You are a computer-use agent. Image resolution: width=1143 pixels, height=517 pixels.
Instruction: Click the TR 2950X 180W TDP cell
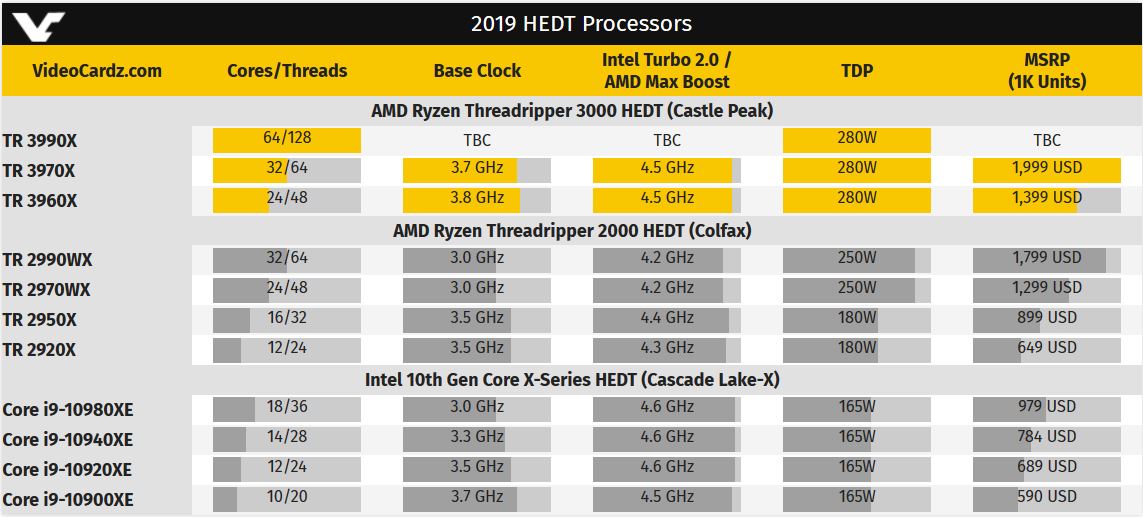tap(857, 319)
